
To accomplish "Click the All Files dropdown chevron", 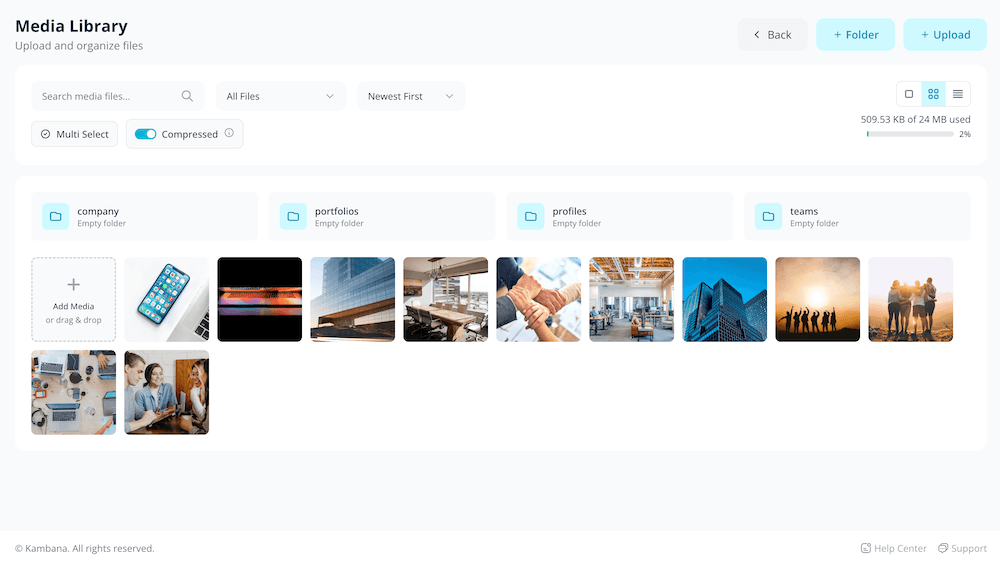I will click(x=330, y=96).
